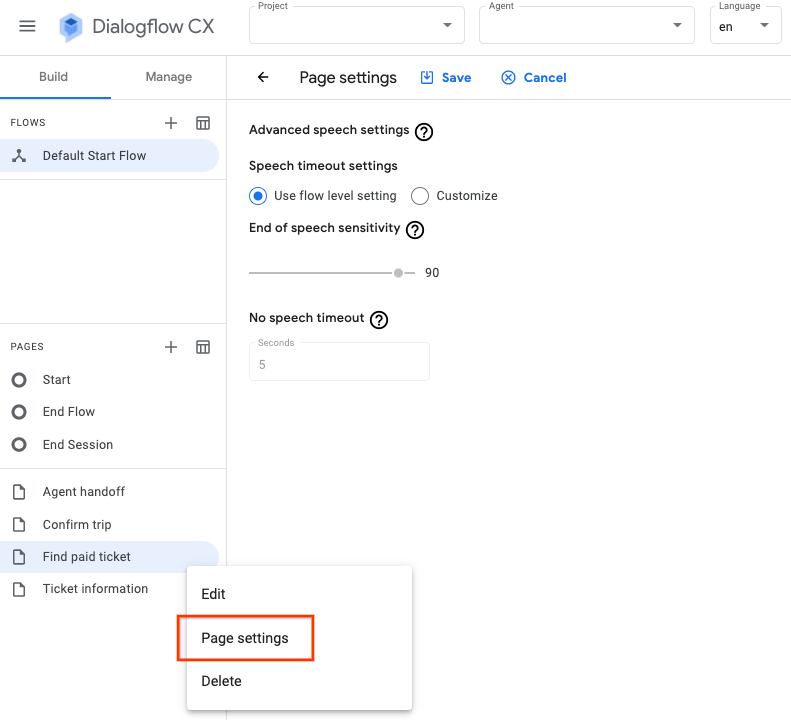This screenshot has width=791, height=720.
Task: Open help for End of speech sensitivity
Action: pyautogui.click(x=415, y=230)
